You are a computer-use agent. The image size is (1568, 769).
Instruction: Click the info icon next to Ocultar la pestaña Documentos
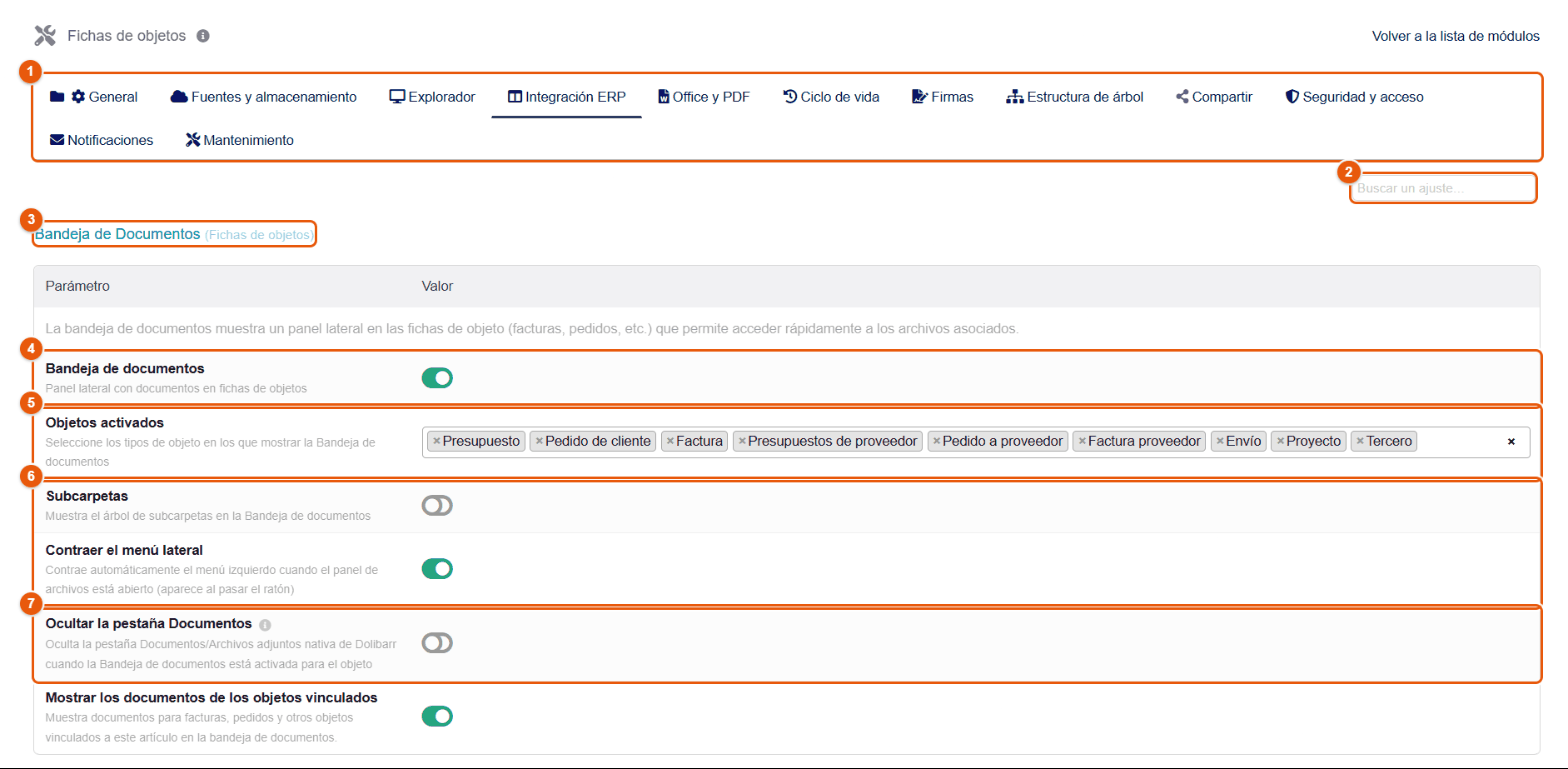tap(265, 624)
